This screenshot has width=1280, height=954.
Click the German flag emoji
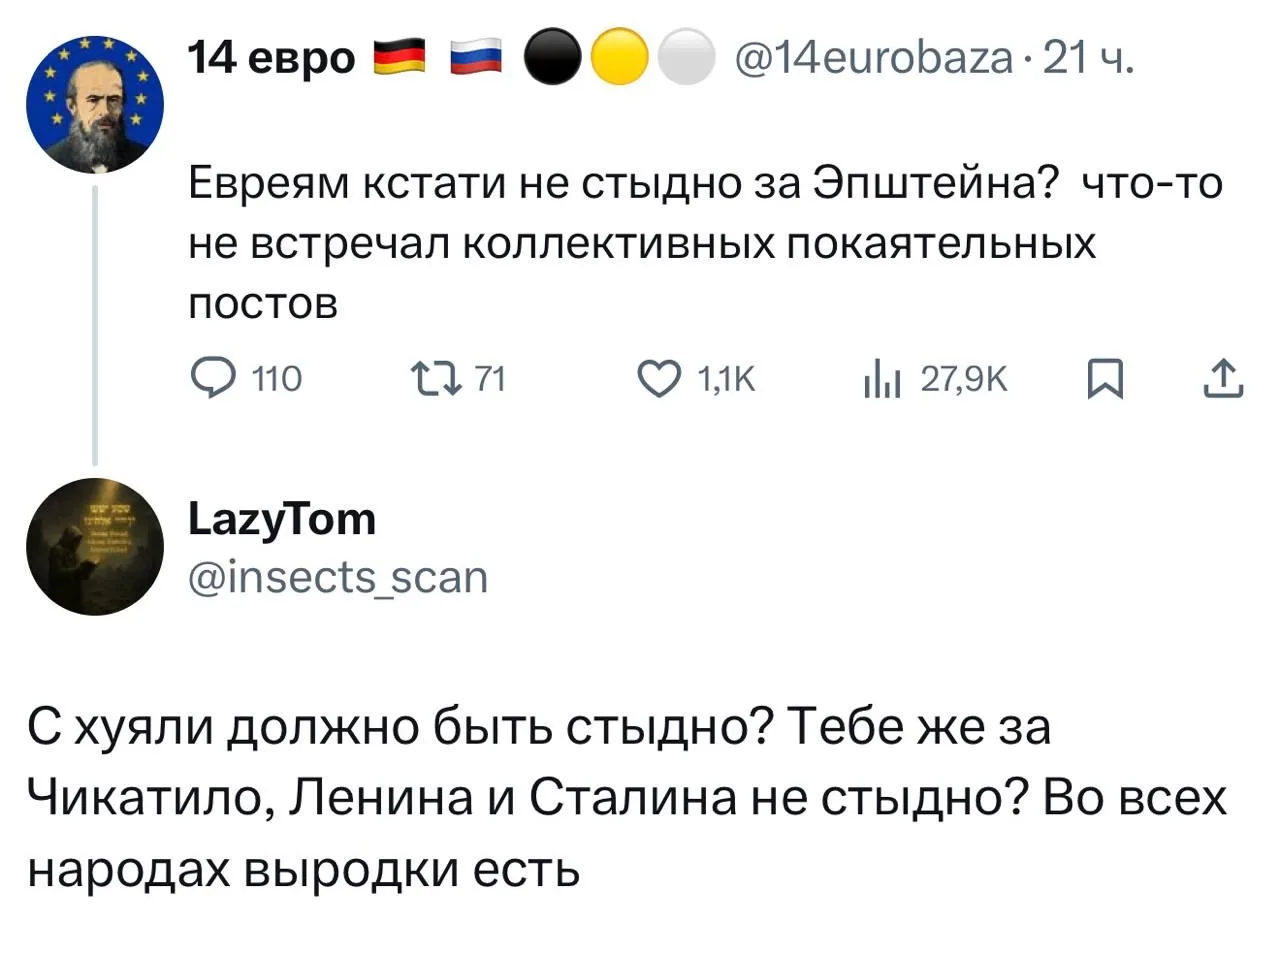[399, 58]
